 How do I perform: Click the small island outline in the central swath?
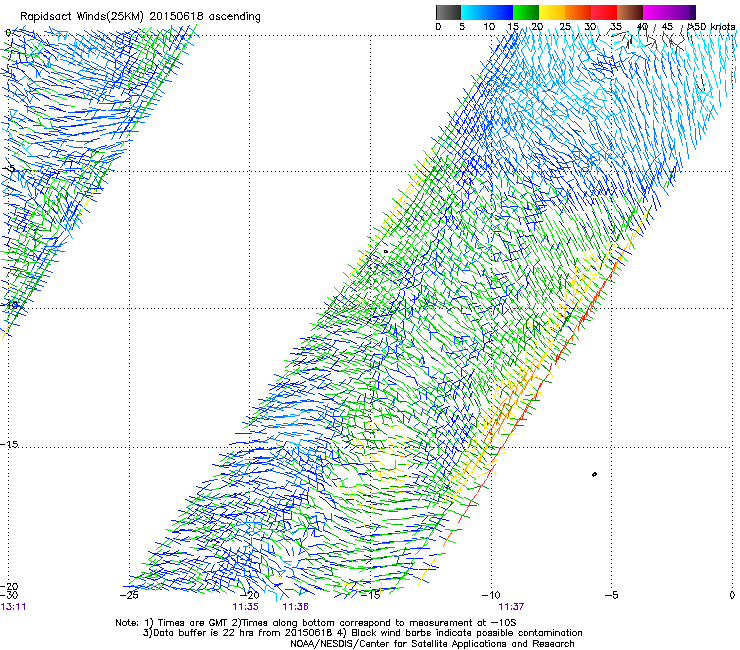(386, 252)
